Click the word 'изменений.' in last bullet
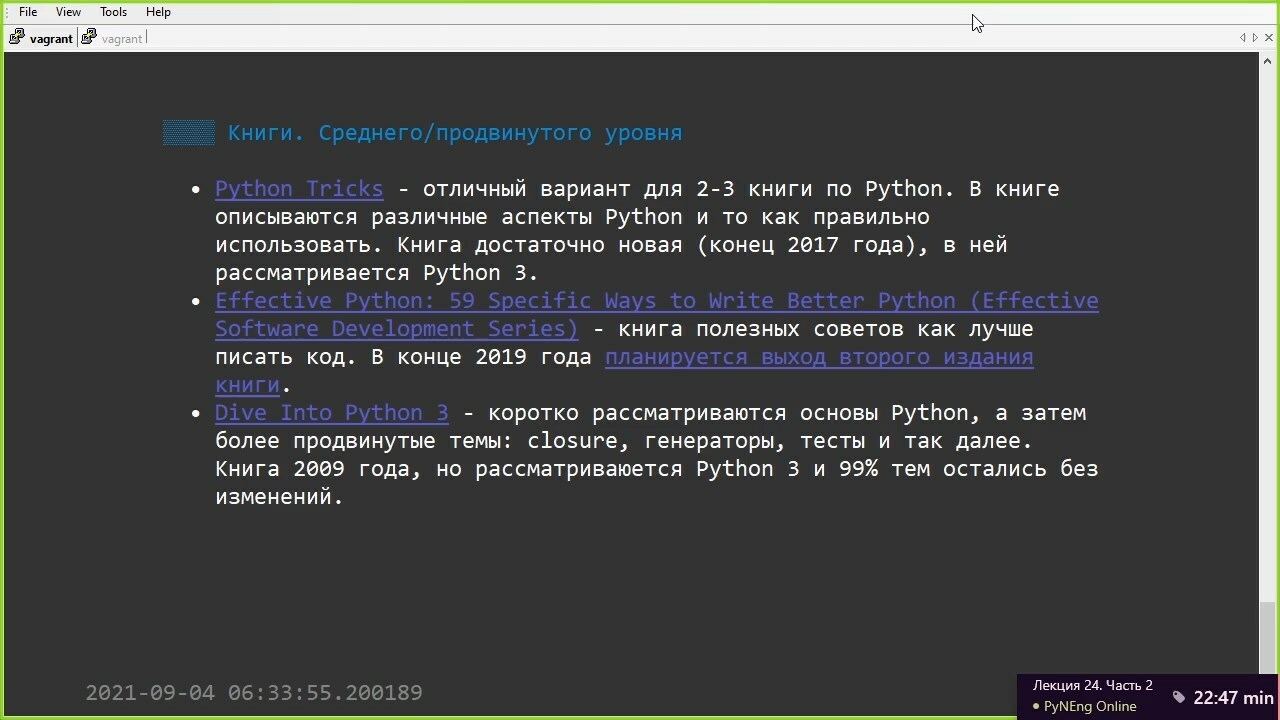This screenshot has width=1280, height=720. (279, 497)
